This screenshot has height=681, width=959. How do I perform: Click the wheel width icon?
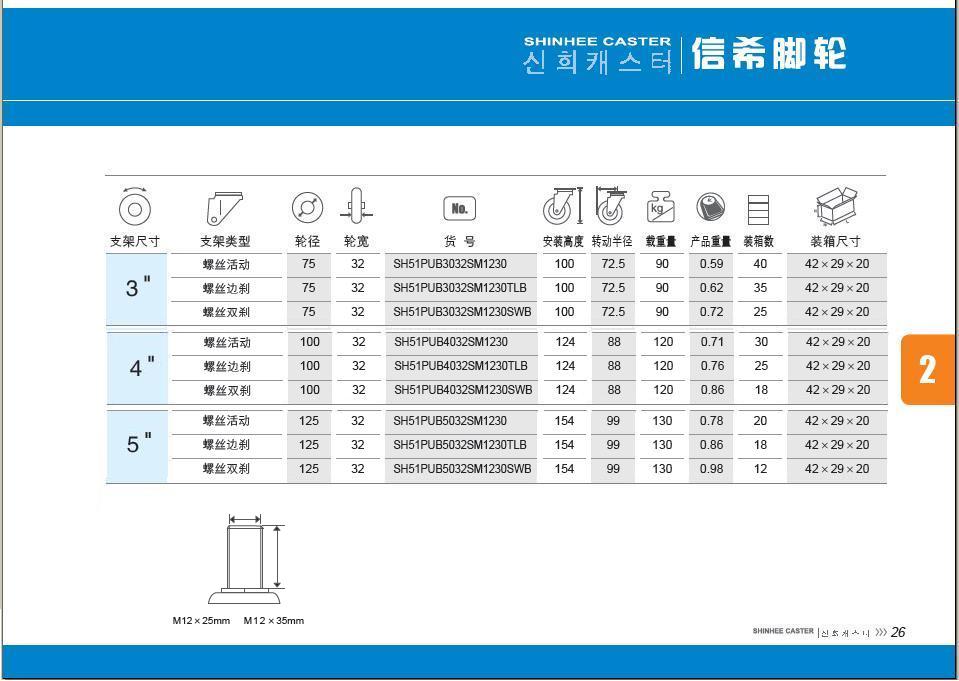(356, 208)
